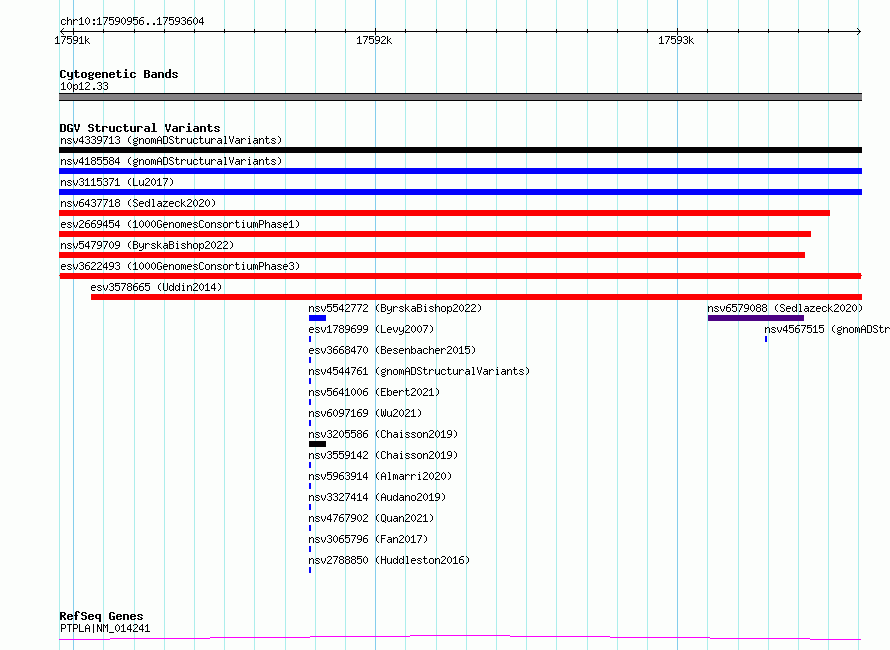This screenshot has height=650, width=890.
Task: Select the esv3578665 (Uddin2014) red variant bar
Action: (x=476, y=297)
